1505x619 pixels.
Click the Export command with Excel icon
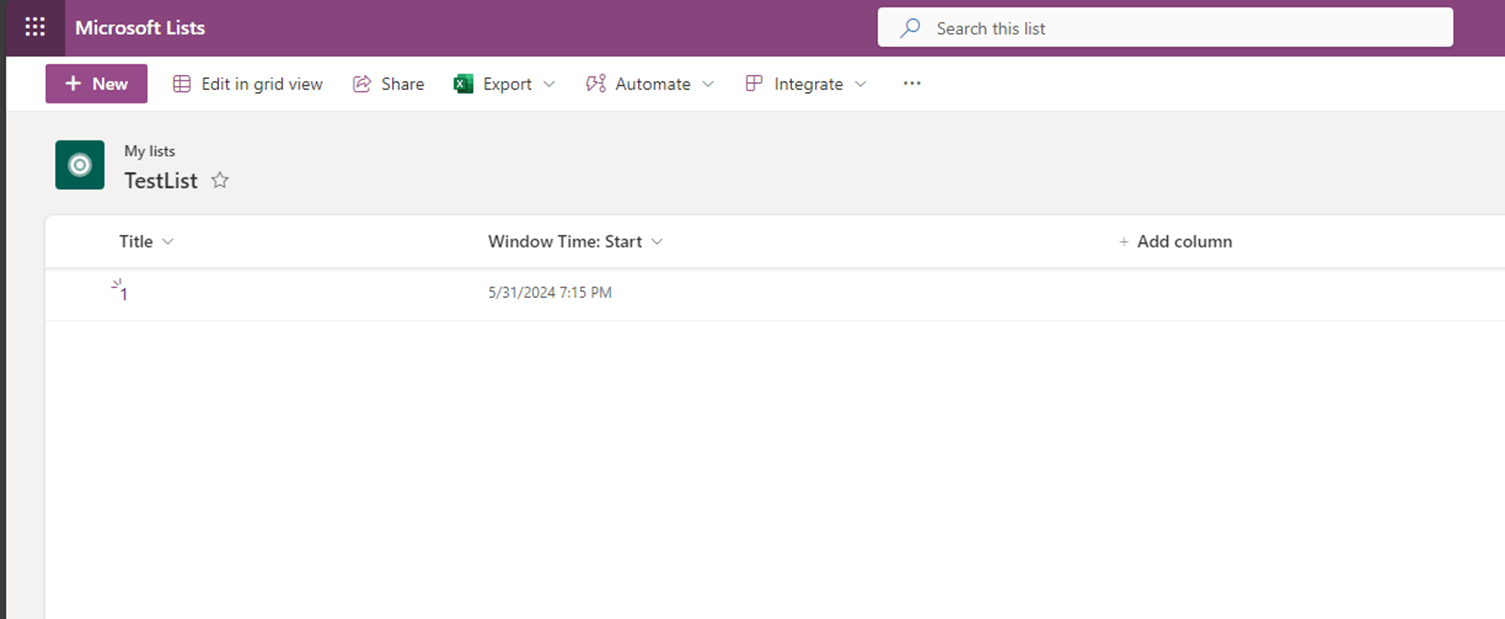[x=493, y=84]
